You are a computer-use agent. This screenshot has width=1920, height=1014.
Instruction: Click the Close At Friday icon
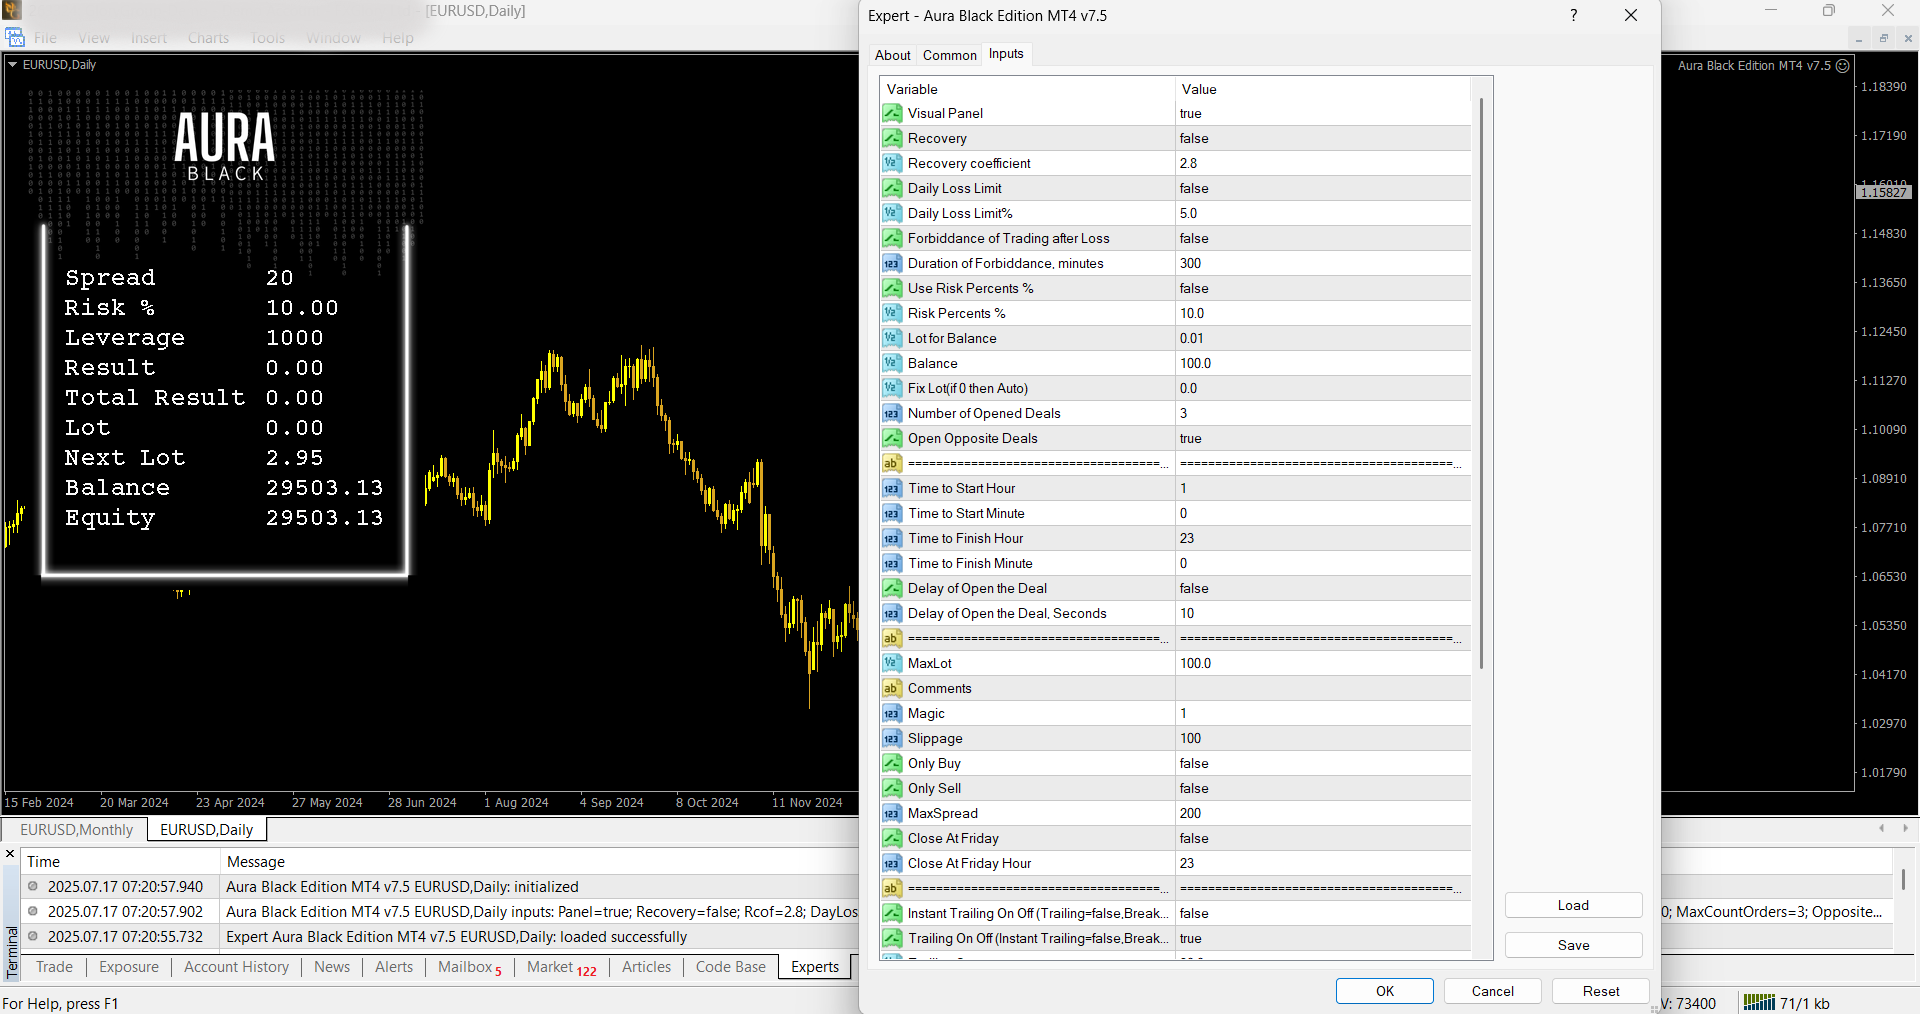[892, 838]
